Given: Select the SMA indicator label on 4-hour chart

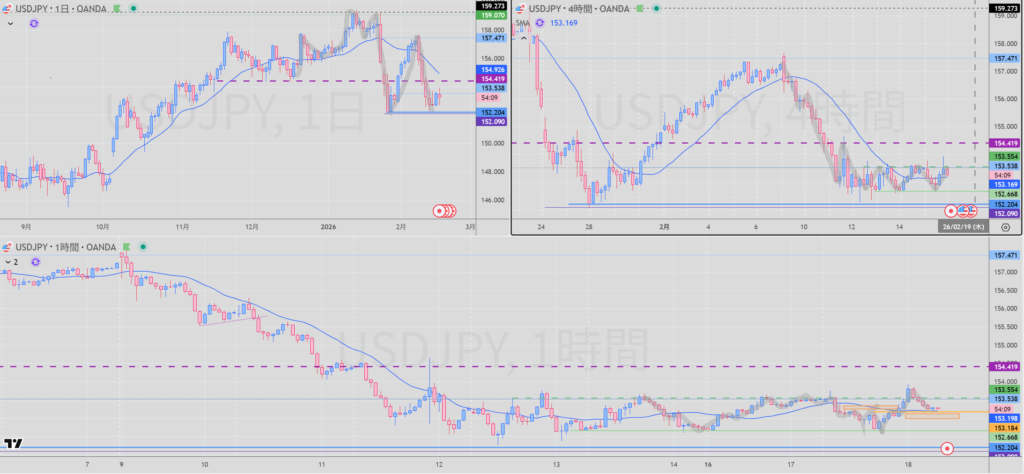Looking at the screenshot, I should coord(523,22).
